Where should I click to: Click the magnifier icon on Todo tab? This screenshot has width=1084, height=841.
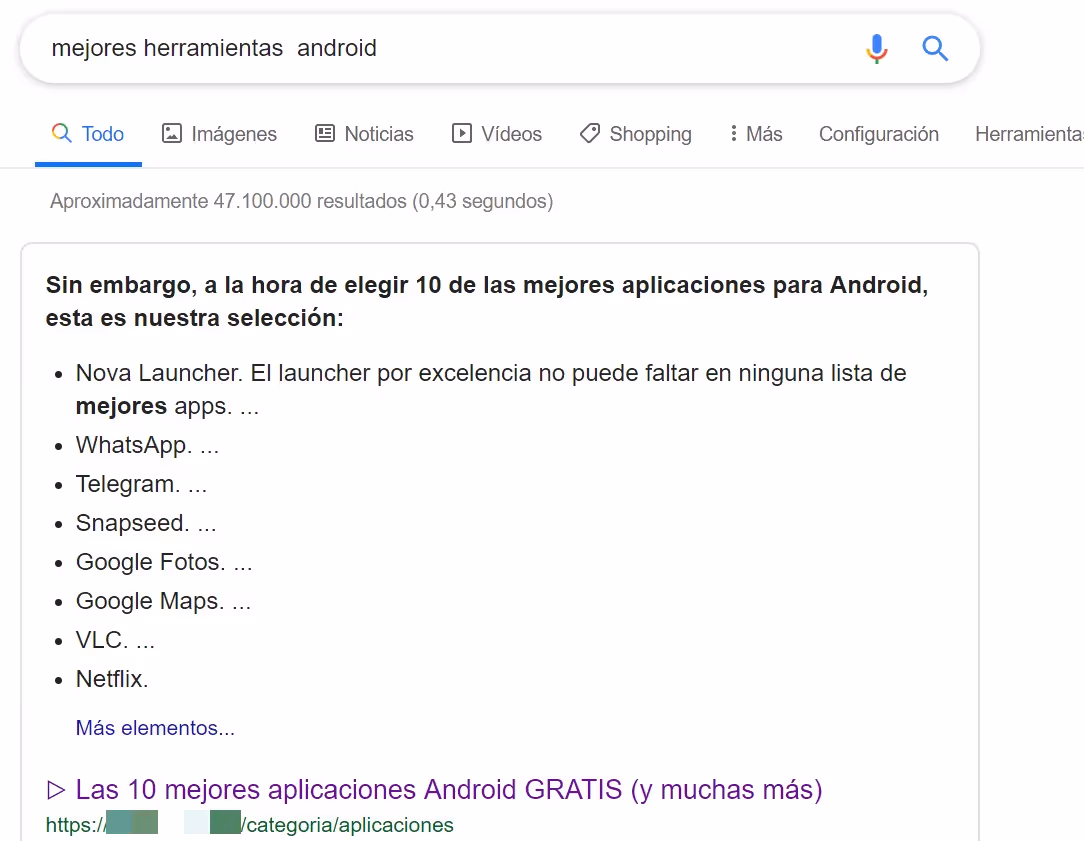click(x=62, y=133)
